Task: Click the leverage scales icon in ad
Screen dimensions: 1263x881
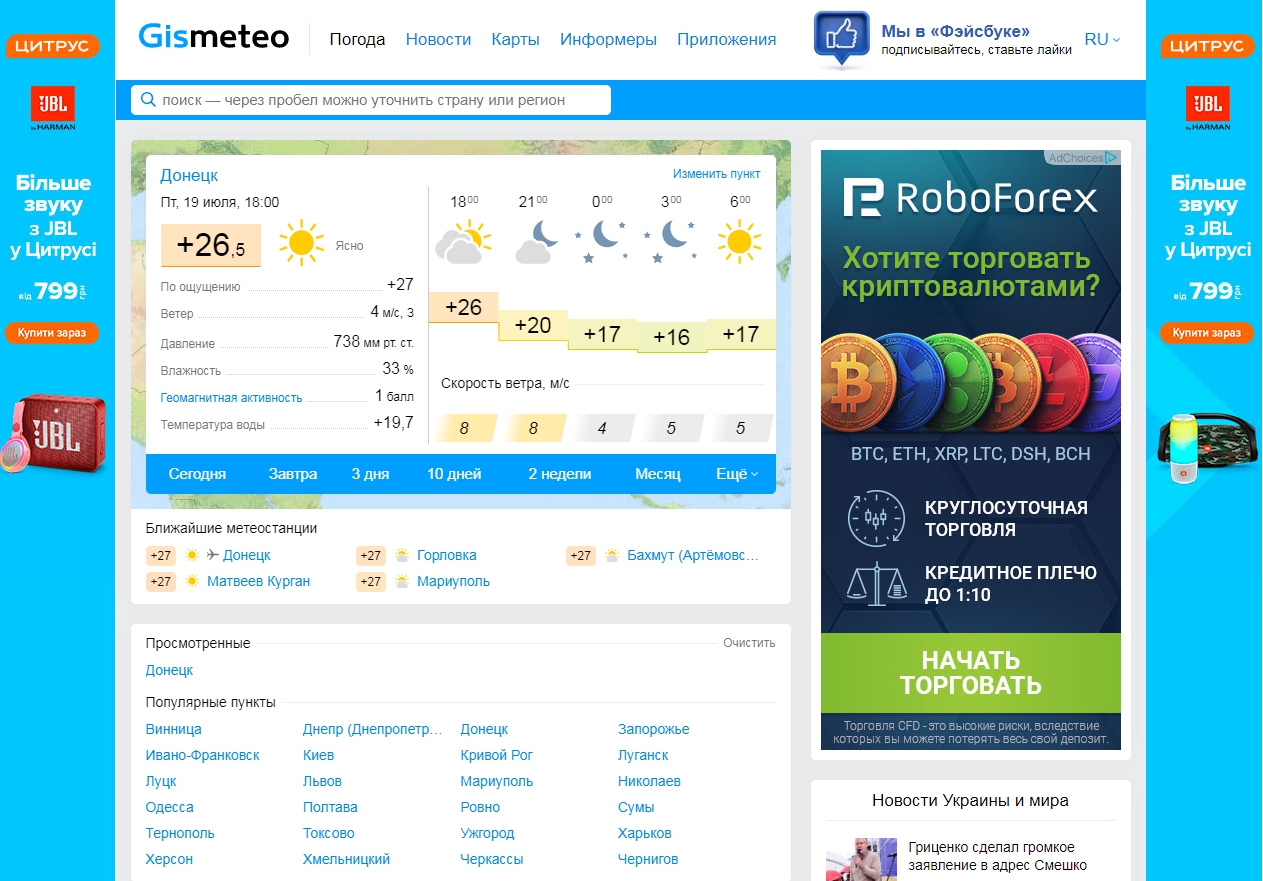Action: tap(875, 584)
